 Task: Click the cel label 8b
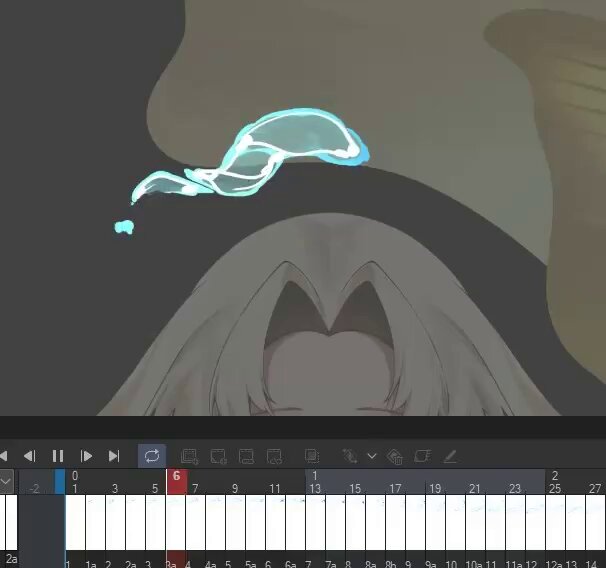(391, 564)
